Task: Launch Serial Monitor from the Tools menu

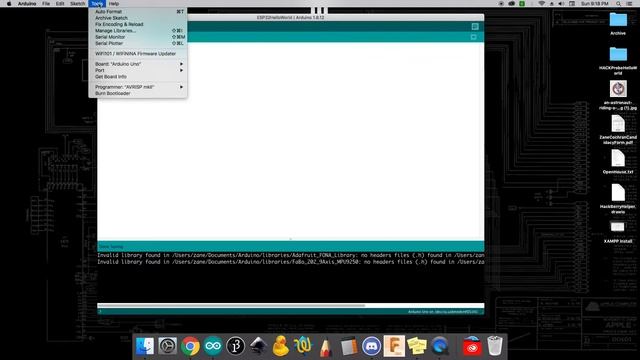Action: coord(138,37)
